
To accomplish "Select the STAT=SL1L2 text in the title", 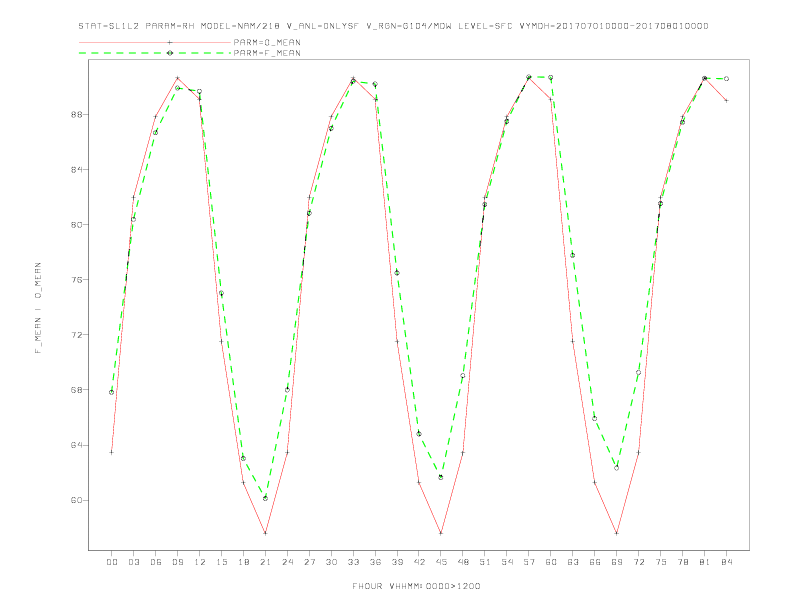I will pyautogui.click(x=109, y=26).
